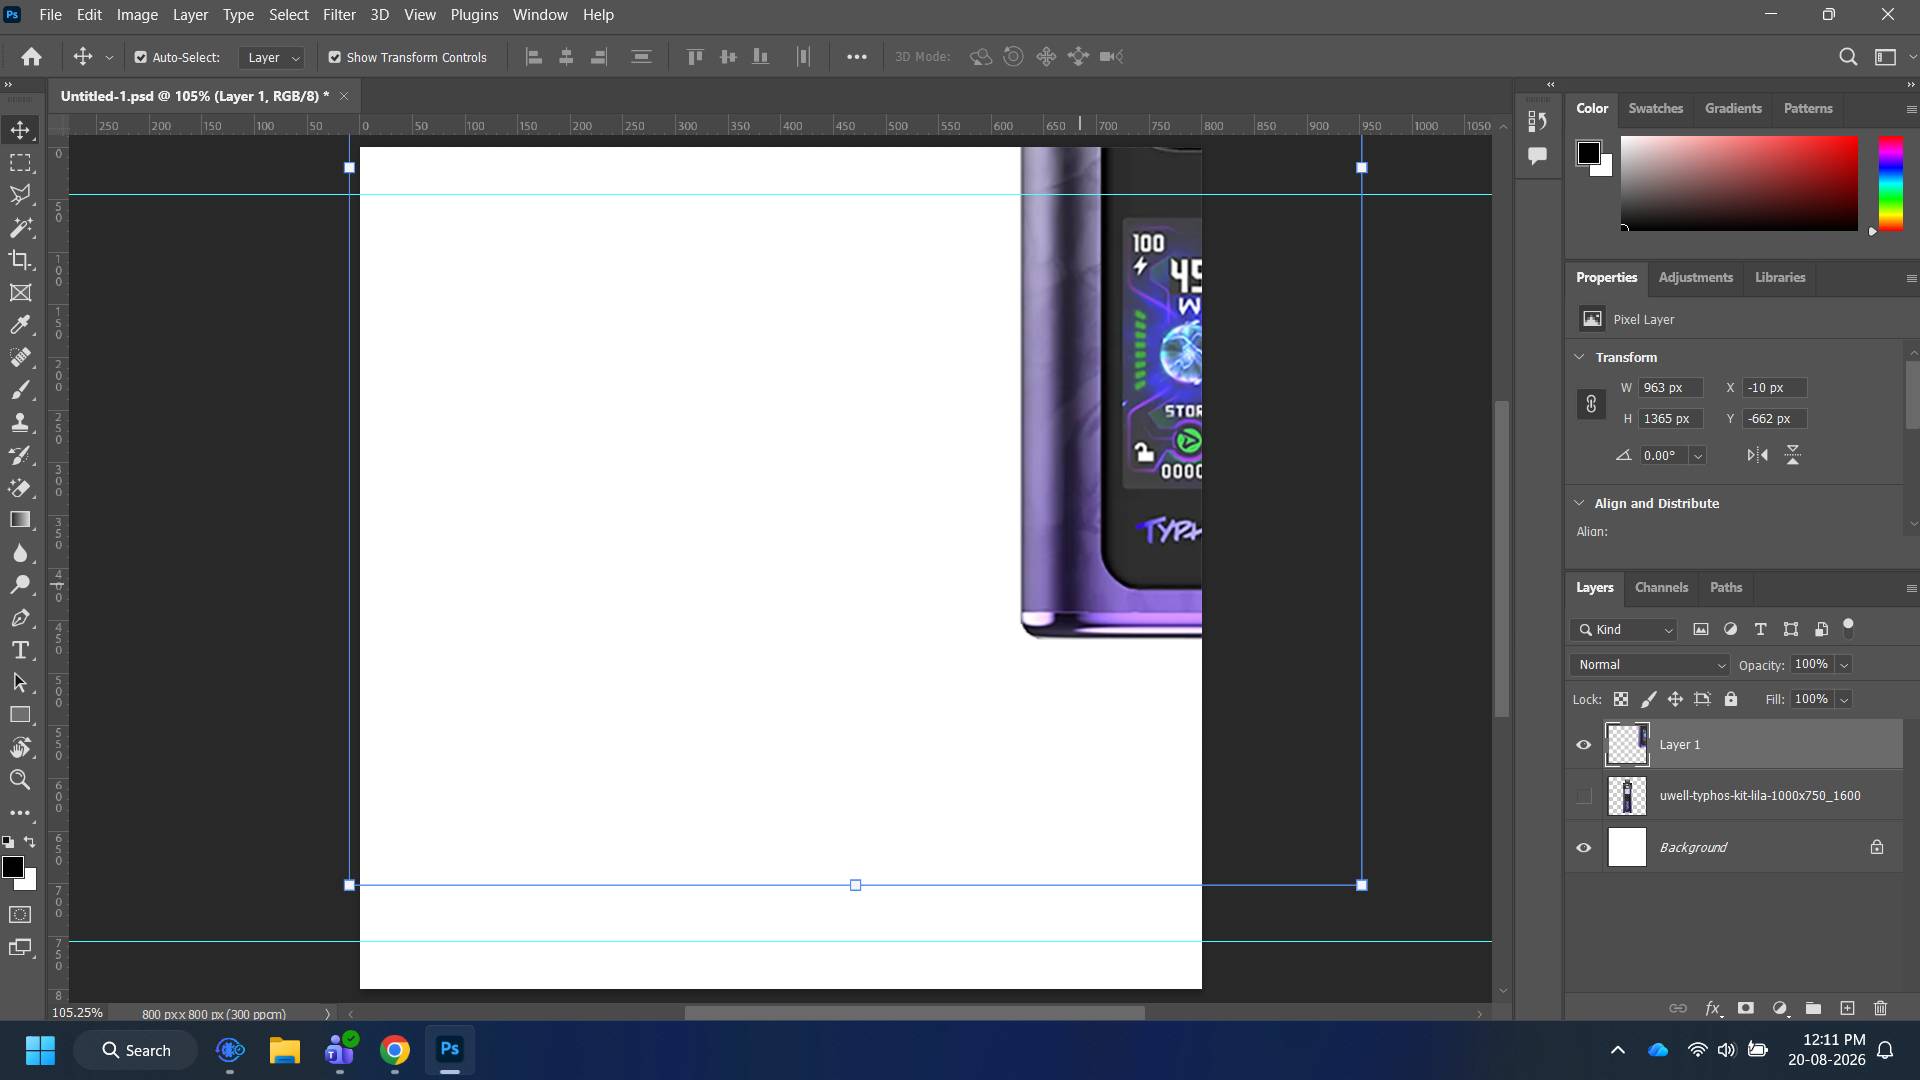This screenshot has width=1920, height=1080.
Task: Switch to the Channels tab
Action: 1661,587
